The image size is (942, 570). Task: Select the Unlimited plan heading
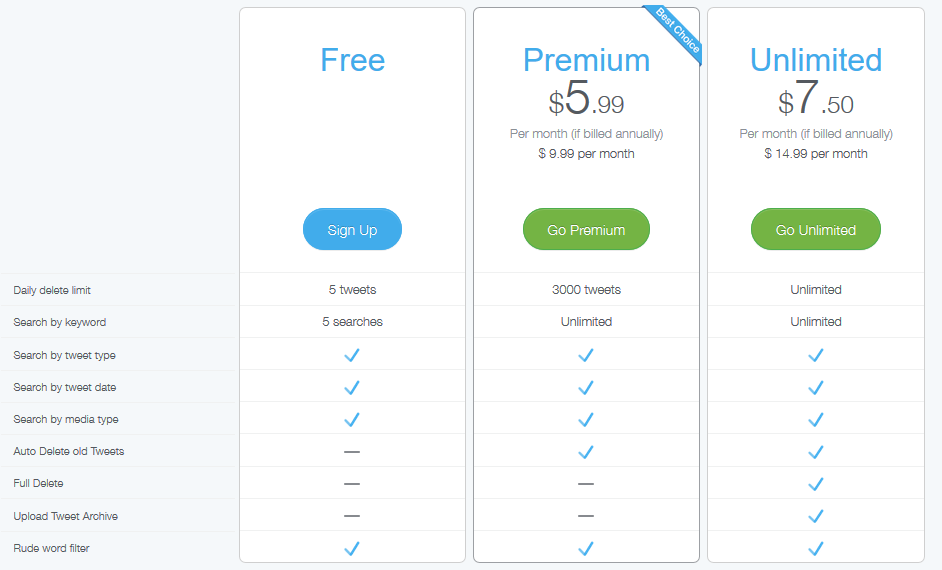(816, 60)
